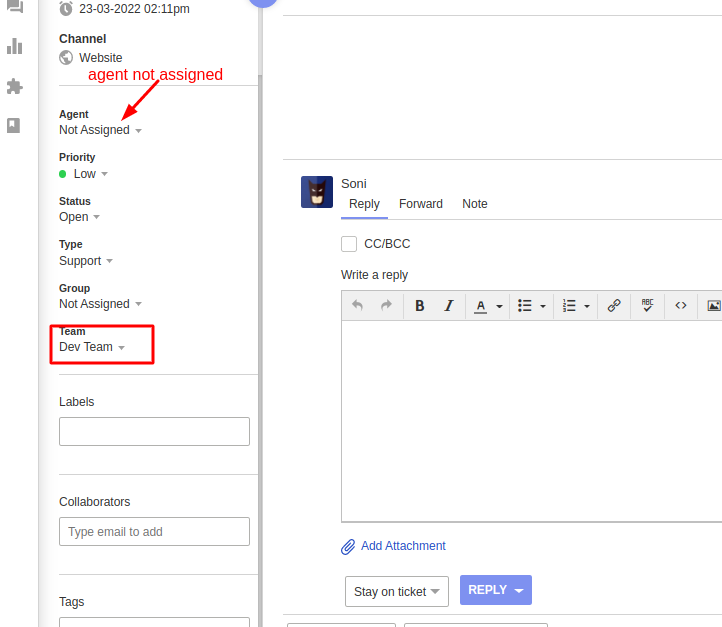The width and height of the screenshot is (722, 627).
Task: Open the reports bar chart sidebar icon
Action: pyautogui.click(x=14, y=46)
